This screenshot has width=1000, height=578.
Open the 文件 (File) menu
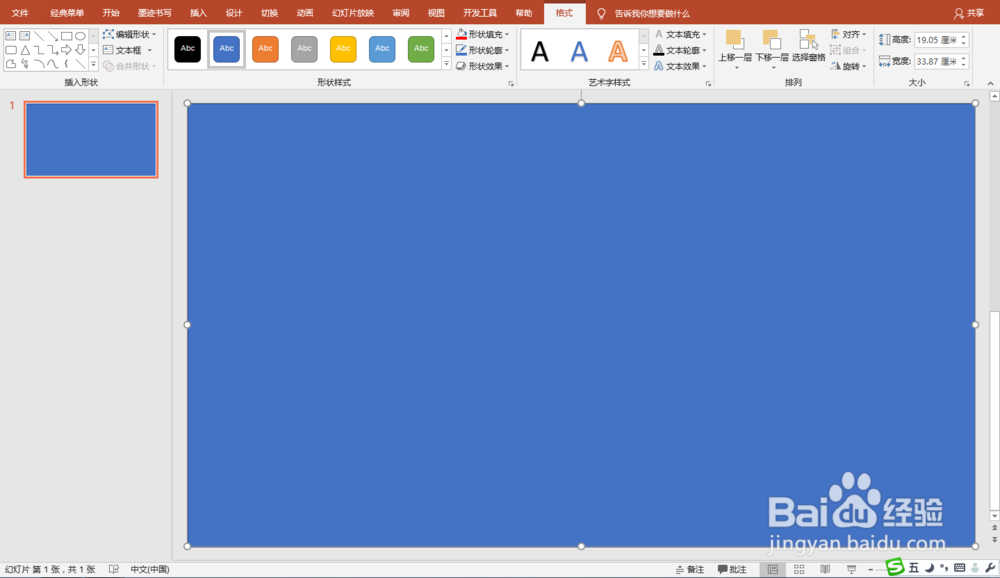point(20,13)
